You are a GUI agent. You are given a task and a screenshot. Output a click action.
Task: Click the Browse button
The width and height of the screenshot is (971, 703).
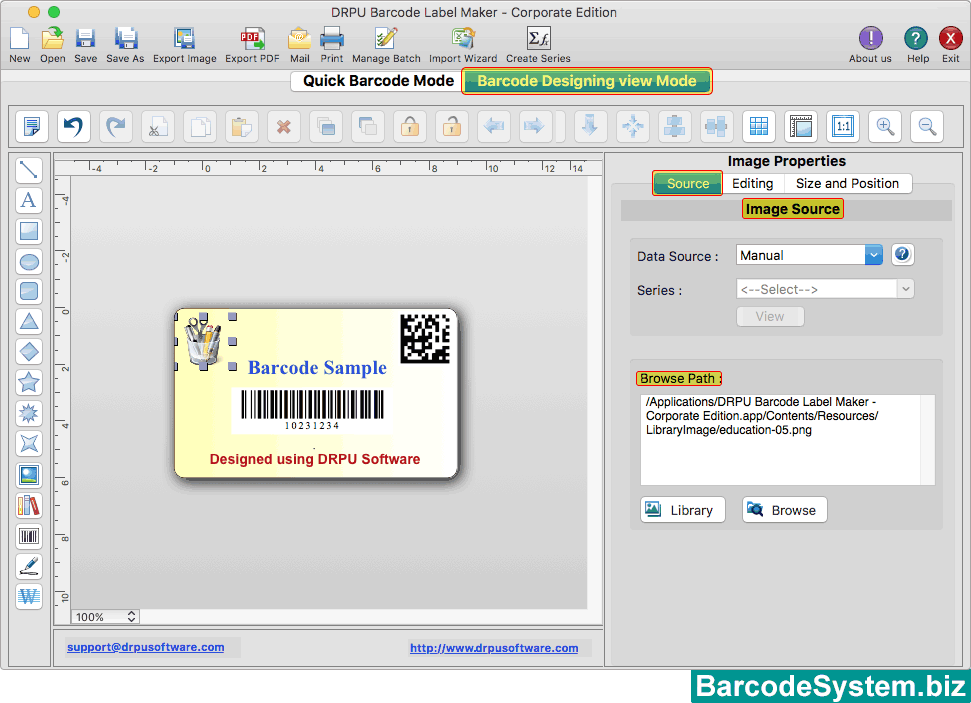point(785,510)
